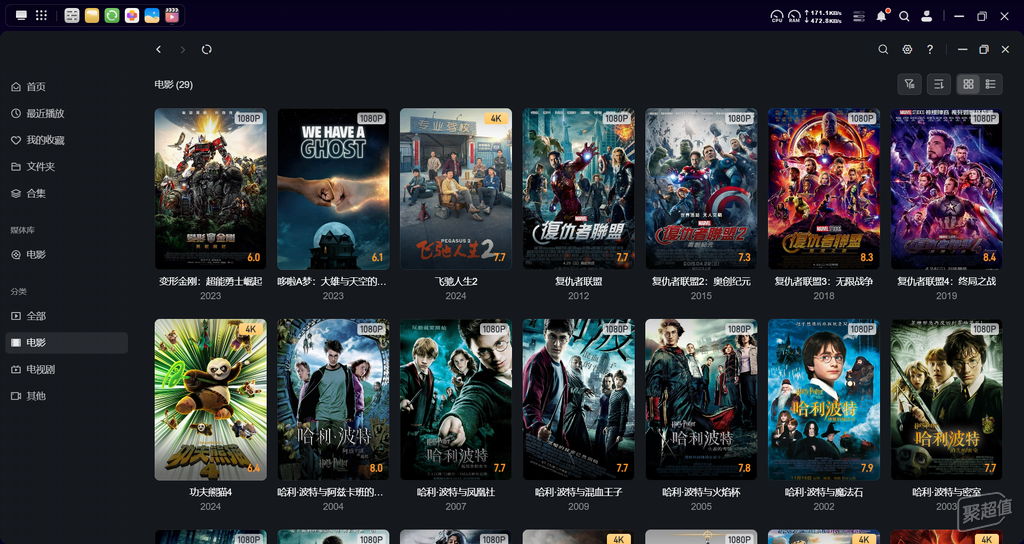Click title 哈利·波特与密室

[946, 492]
